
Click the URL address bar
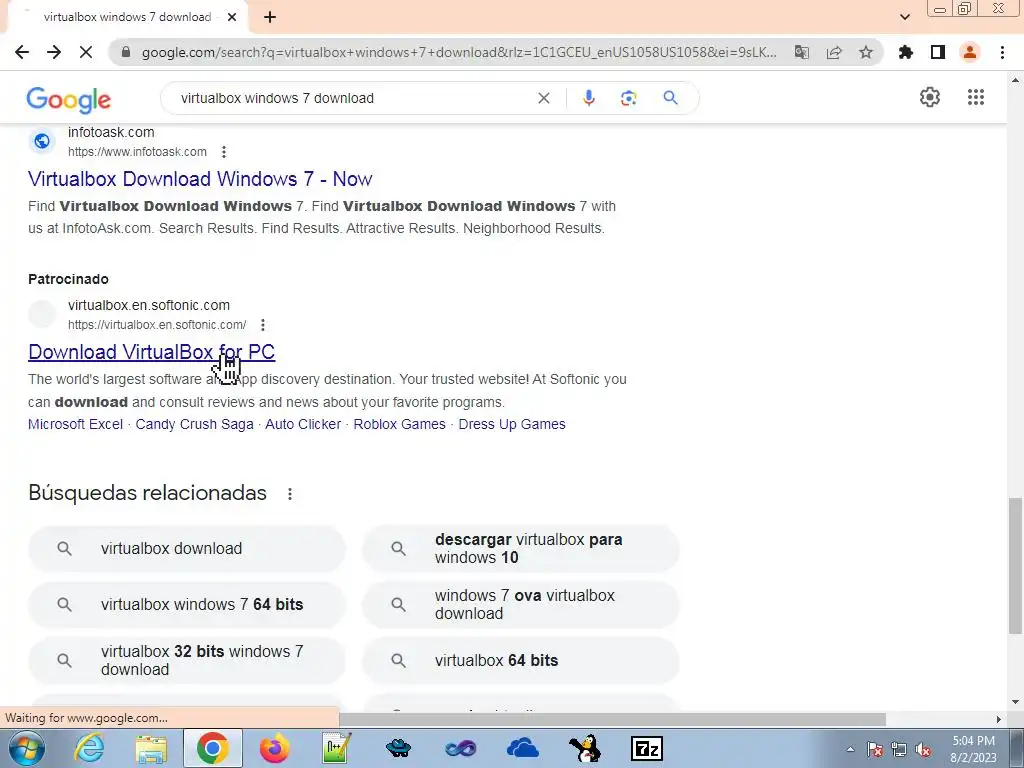coord(459,52)
